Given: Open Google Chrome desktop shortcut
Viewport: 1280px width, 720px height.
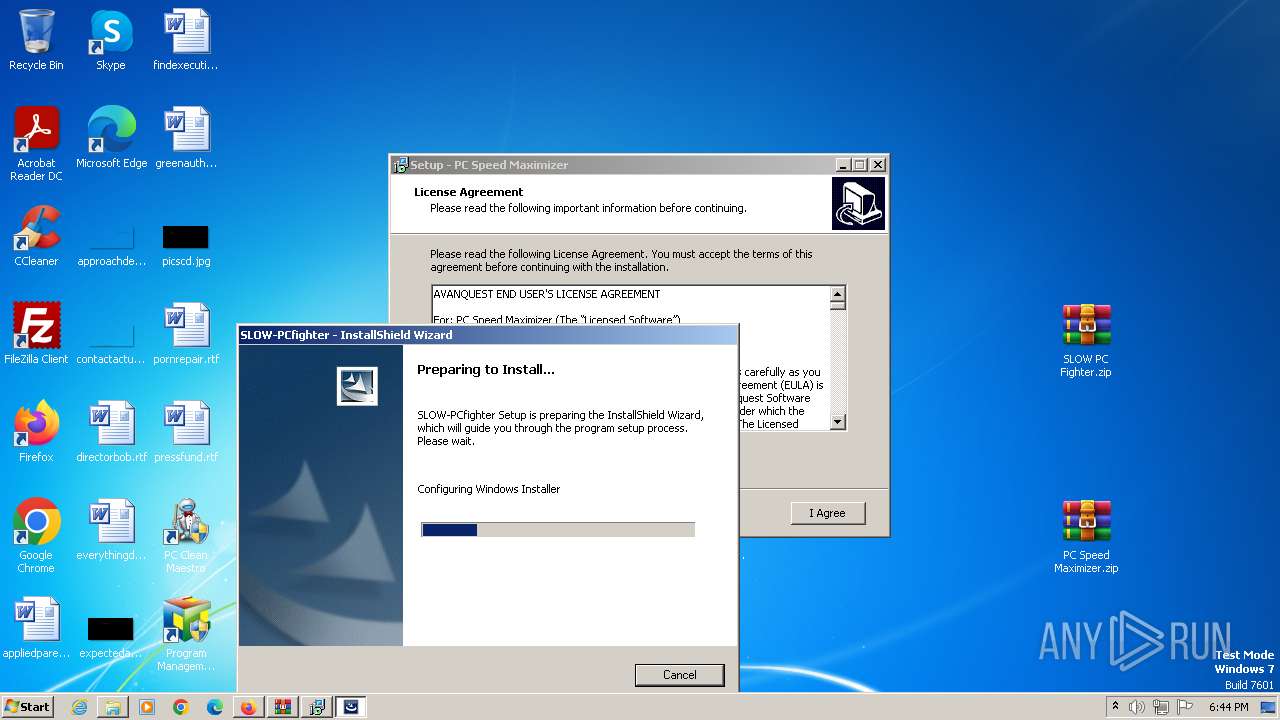Looking at the screenshot, I should (x=36, y=536).
